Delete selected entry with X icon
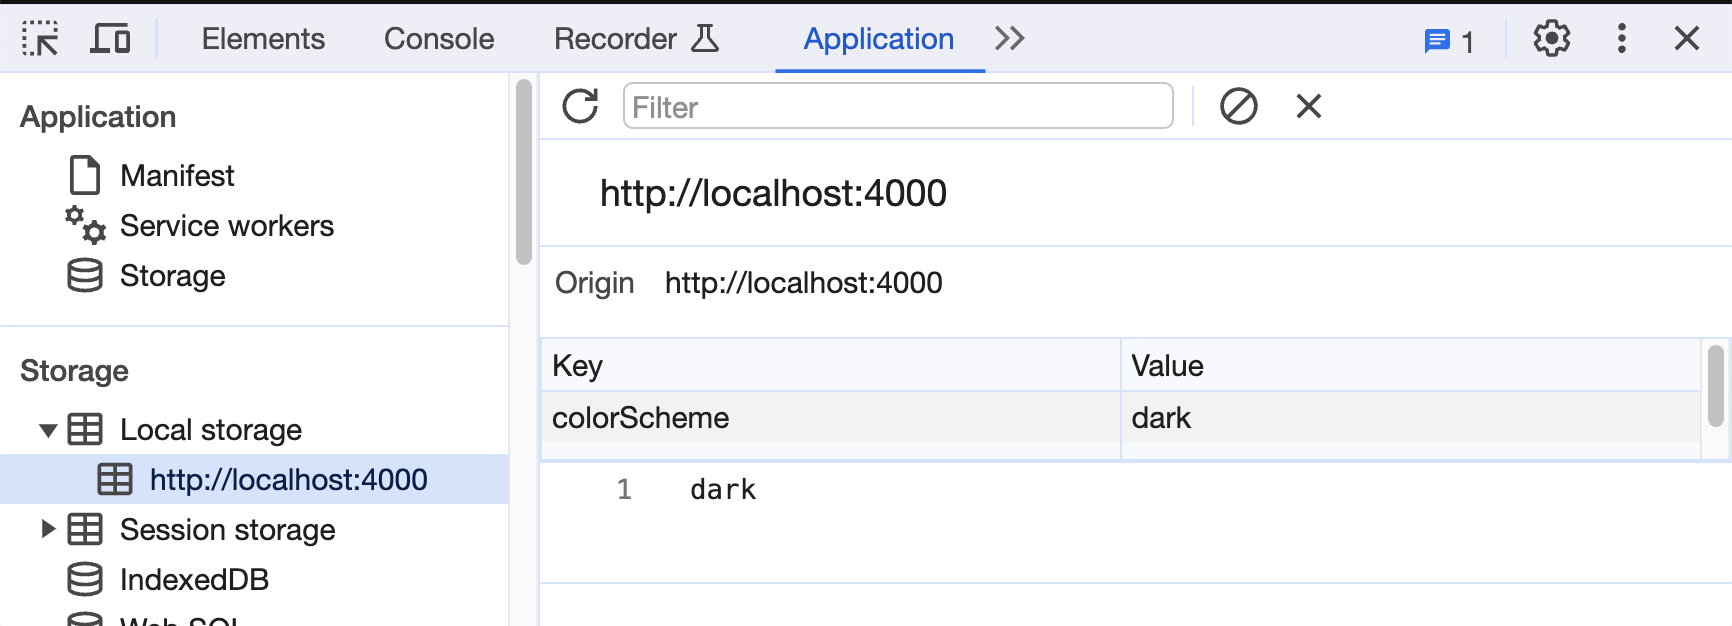Viewport: 1732px width, 626px height. pos(1308,106)
